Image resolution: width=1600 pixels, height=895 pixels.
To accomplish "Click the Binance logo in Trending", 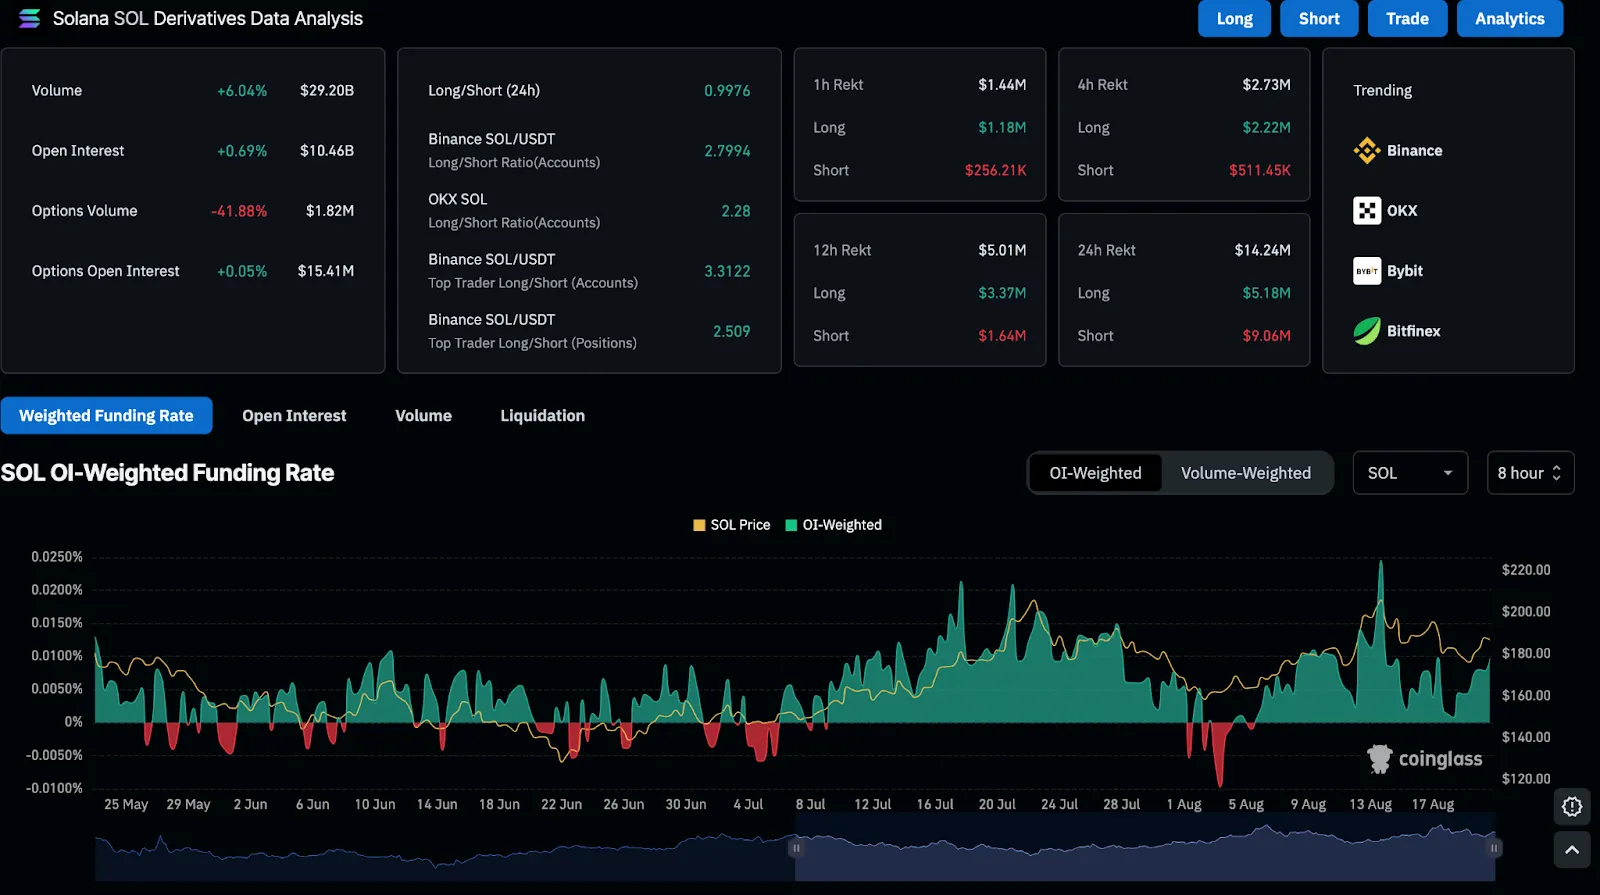I will 1366,151.
